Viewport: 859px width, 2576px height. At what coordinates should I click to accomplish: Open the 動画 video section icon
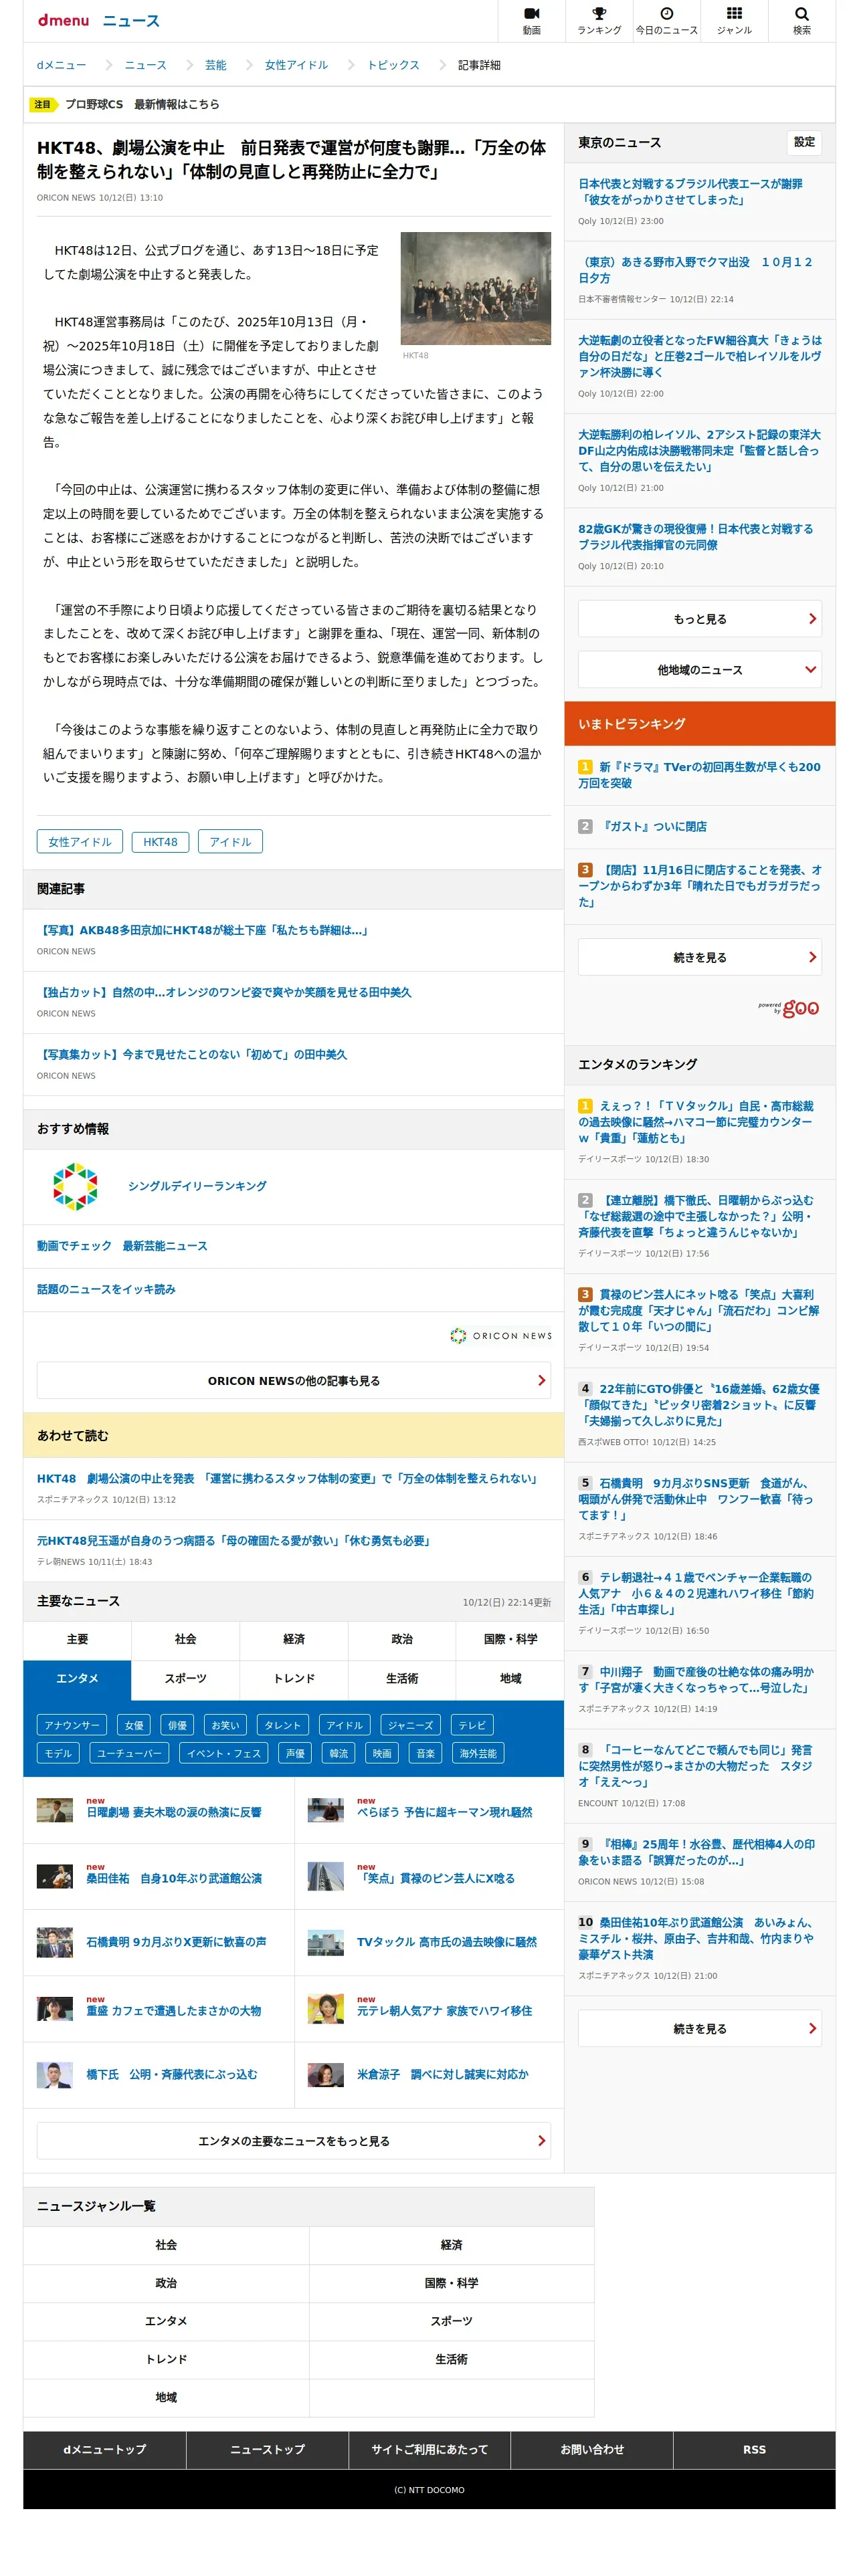[x=531, y=20]
